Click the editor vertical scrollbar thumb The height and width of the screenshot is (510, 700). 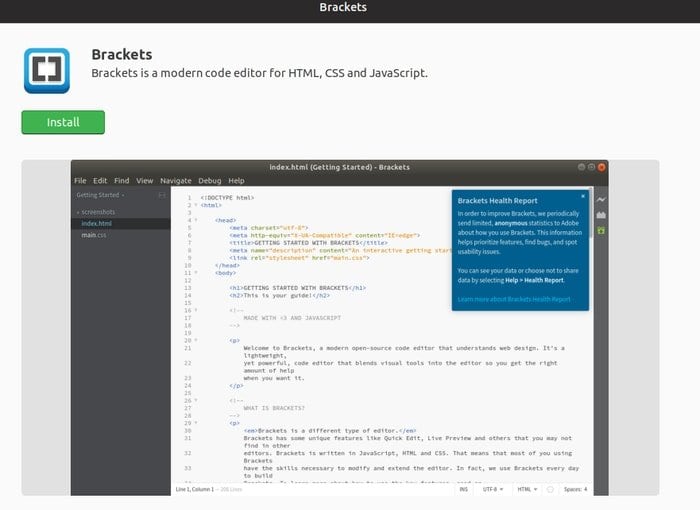pyautogui.click(x=591, y=213)
